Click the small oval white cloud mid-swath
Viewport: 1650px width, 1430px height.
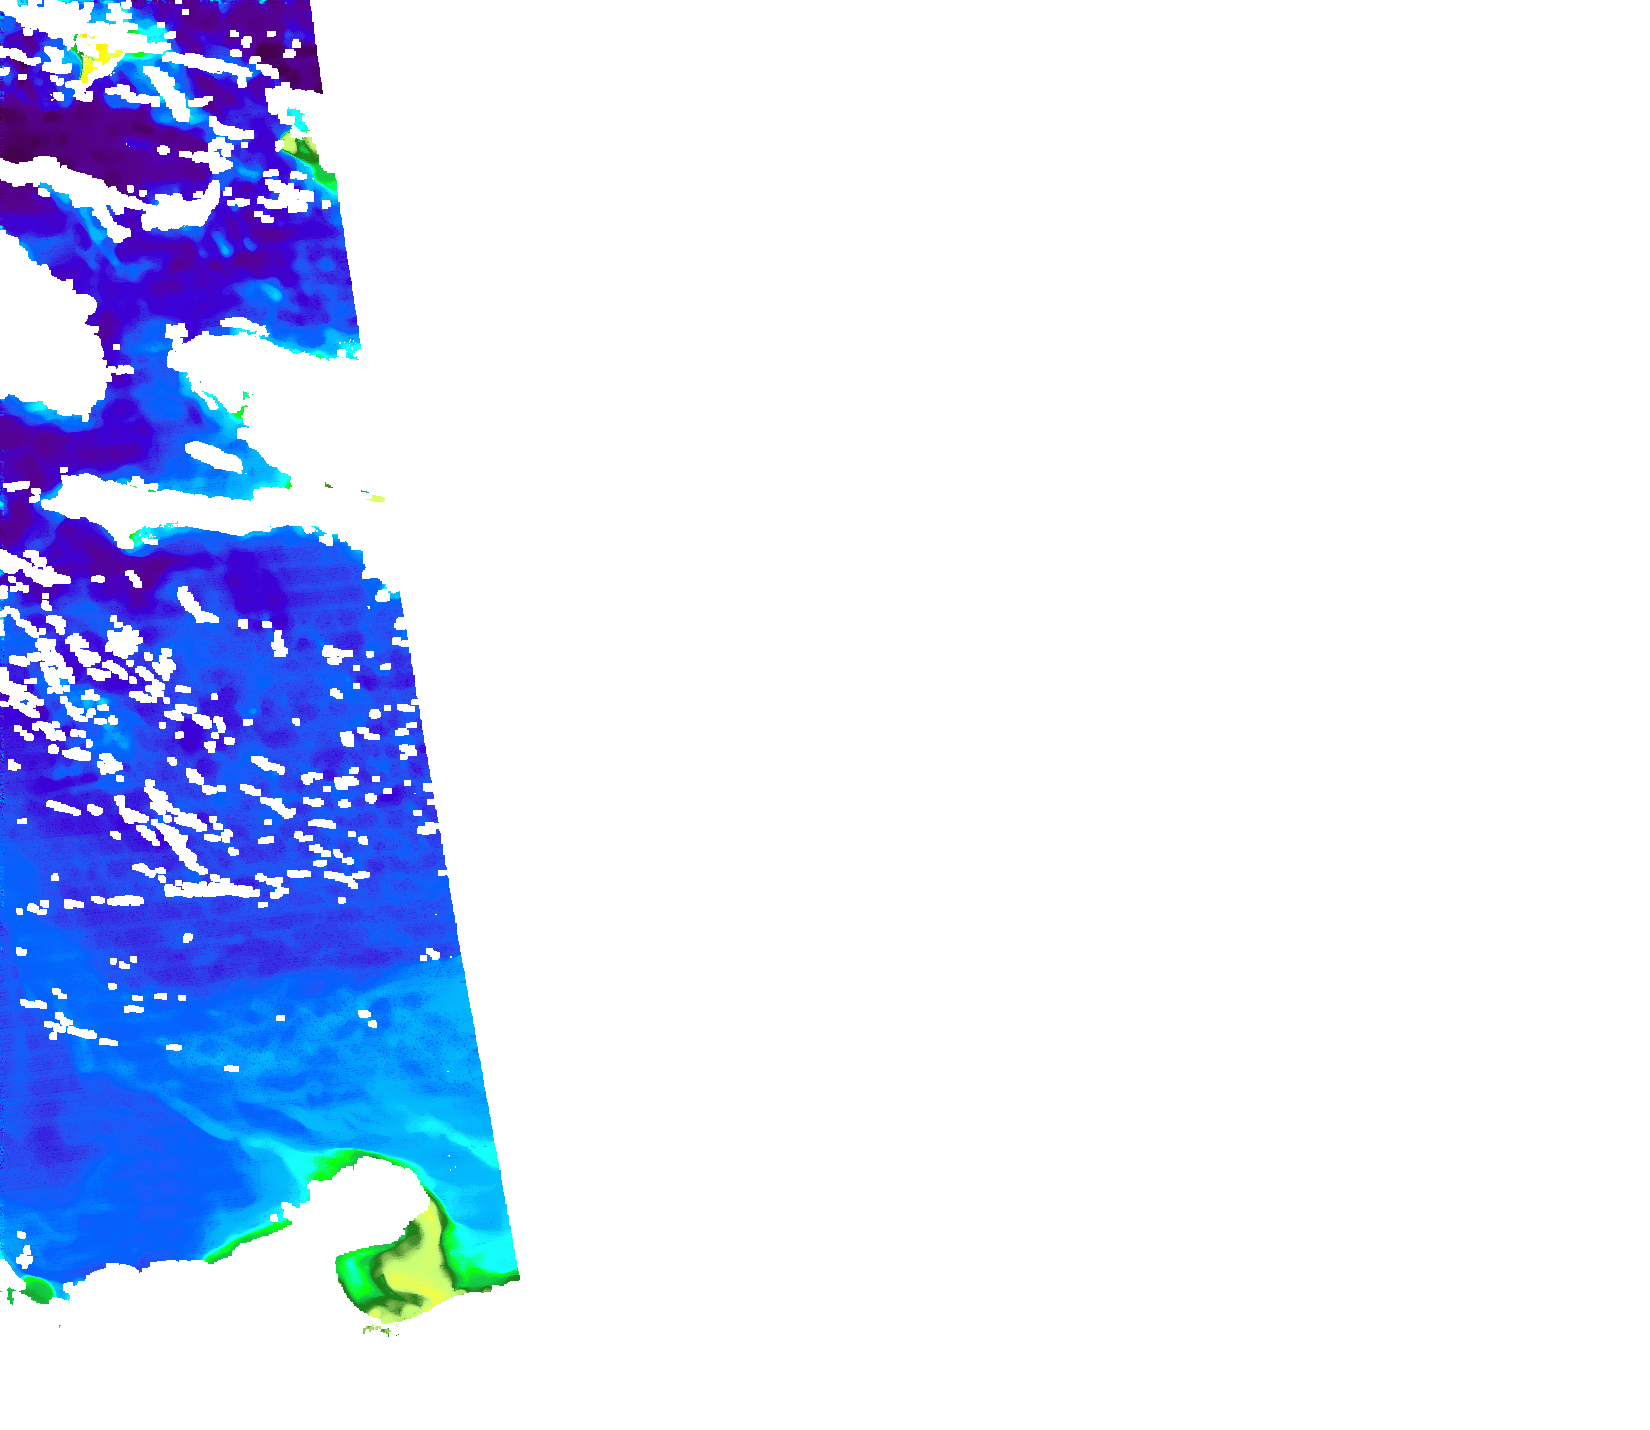(214, 458)
